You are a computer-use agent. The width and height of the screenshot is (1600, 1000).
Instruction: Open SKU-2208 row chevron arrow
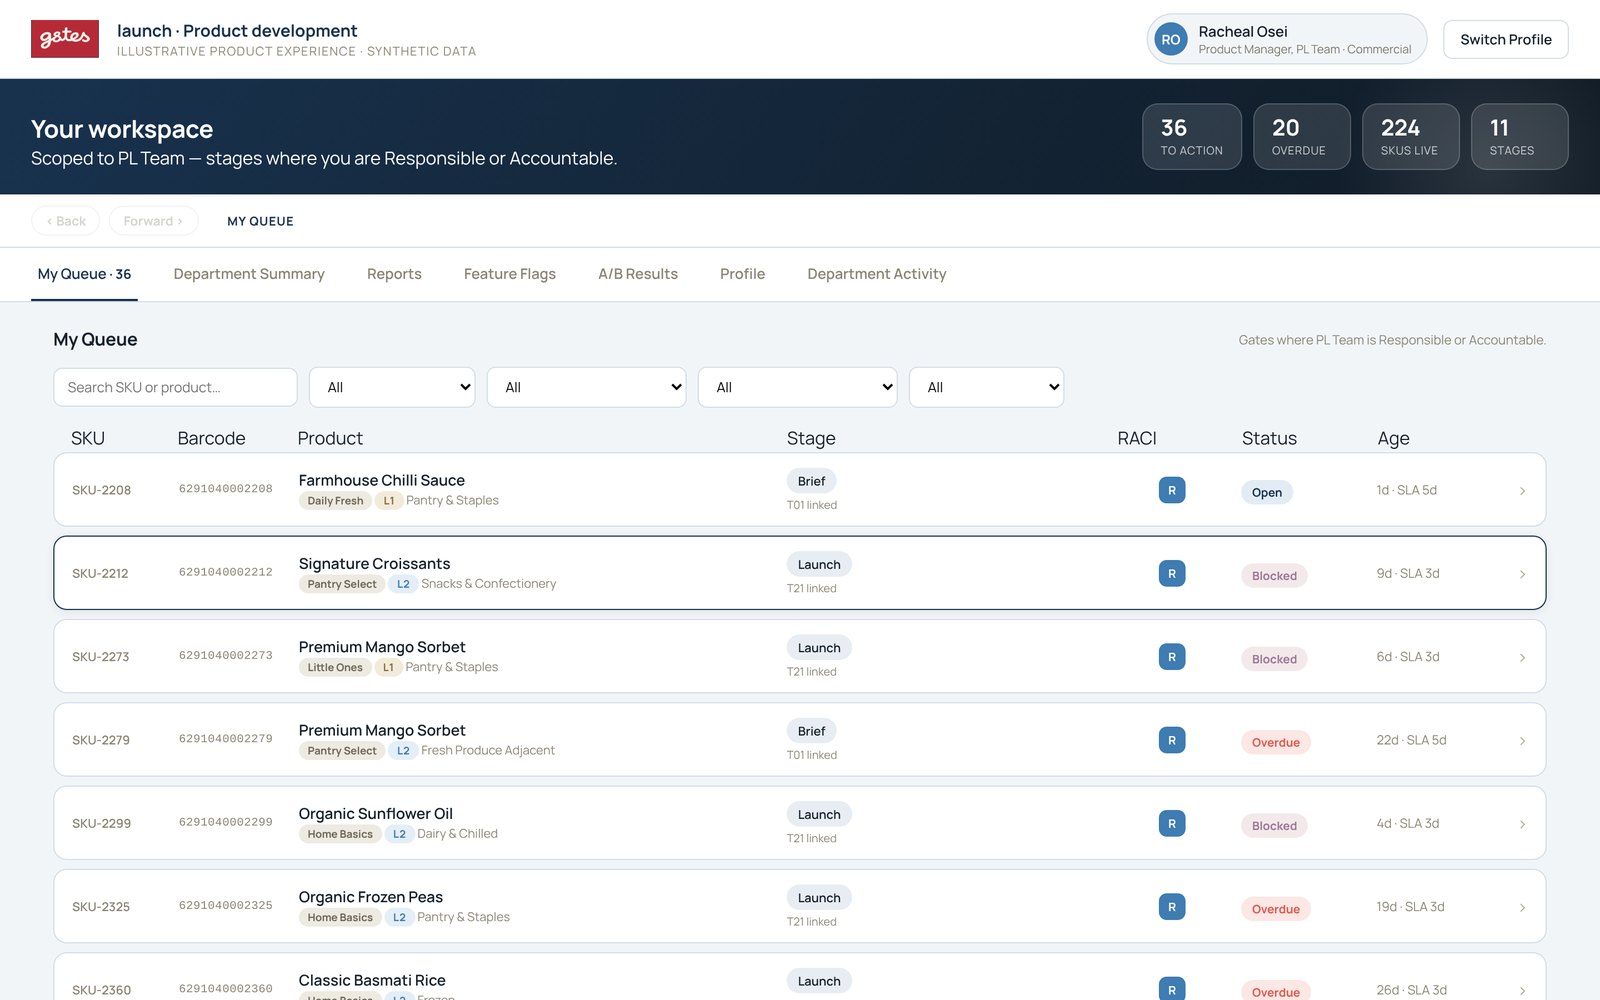click(1522, 491)
